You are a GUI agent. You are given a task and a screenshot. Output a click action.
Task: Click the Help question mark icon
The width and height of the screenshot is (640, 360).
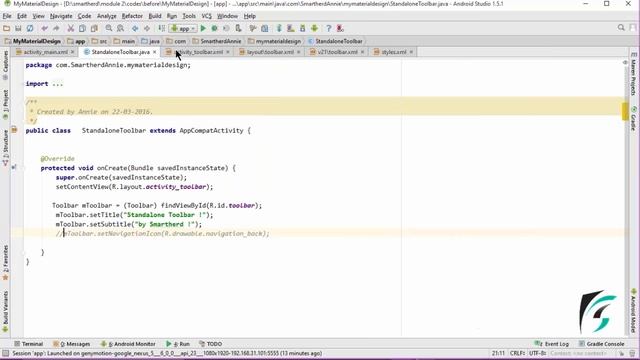(x=329, y=28)
